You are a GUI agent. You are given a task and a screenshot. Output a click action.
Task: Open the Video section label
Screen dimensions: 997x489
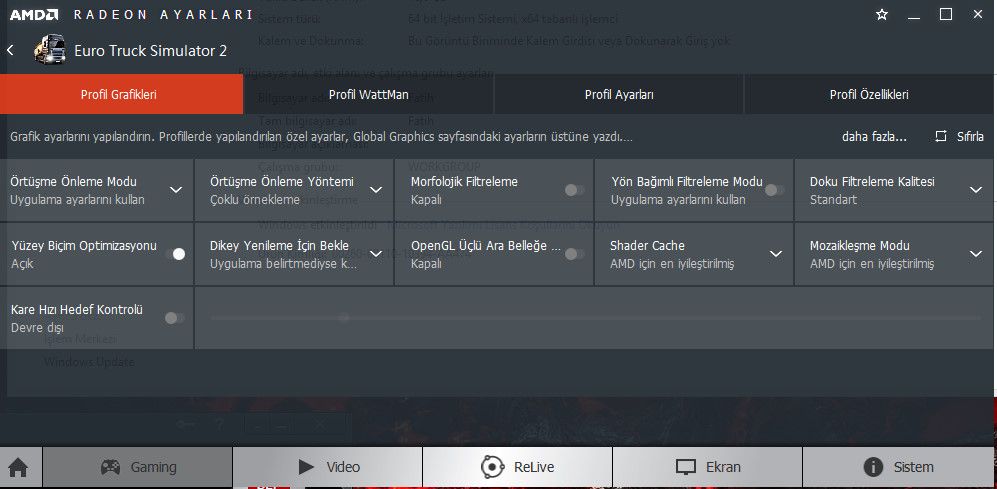pyautogui.click(x=343, y=467)
